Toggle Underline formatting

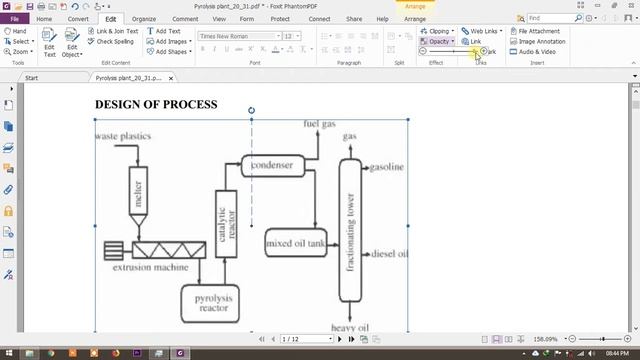227,49
